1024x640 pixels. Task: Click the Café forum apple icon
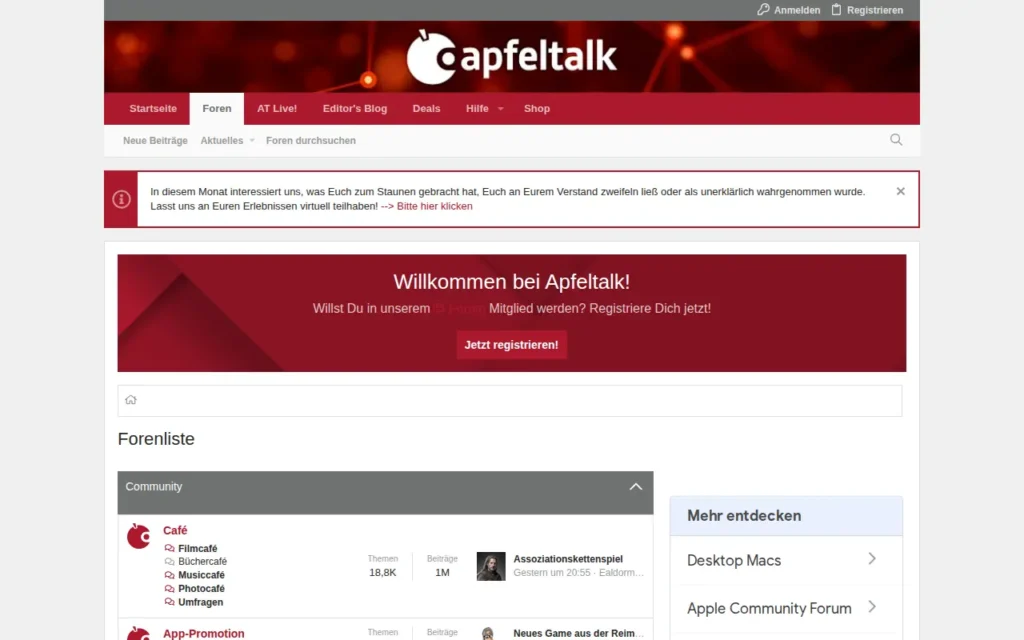click(x=138, y=536)
